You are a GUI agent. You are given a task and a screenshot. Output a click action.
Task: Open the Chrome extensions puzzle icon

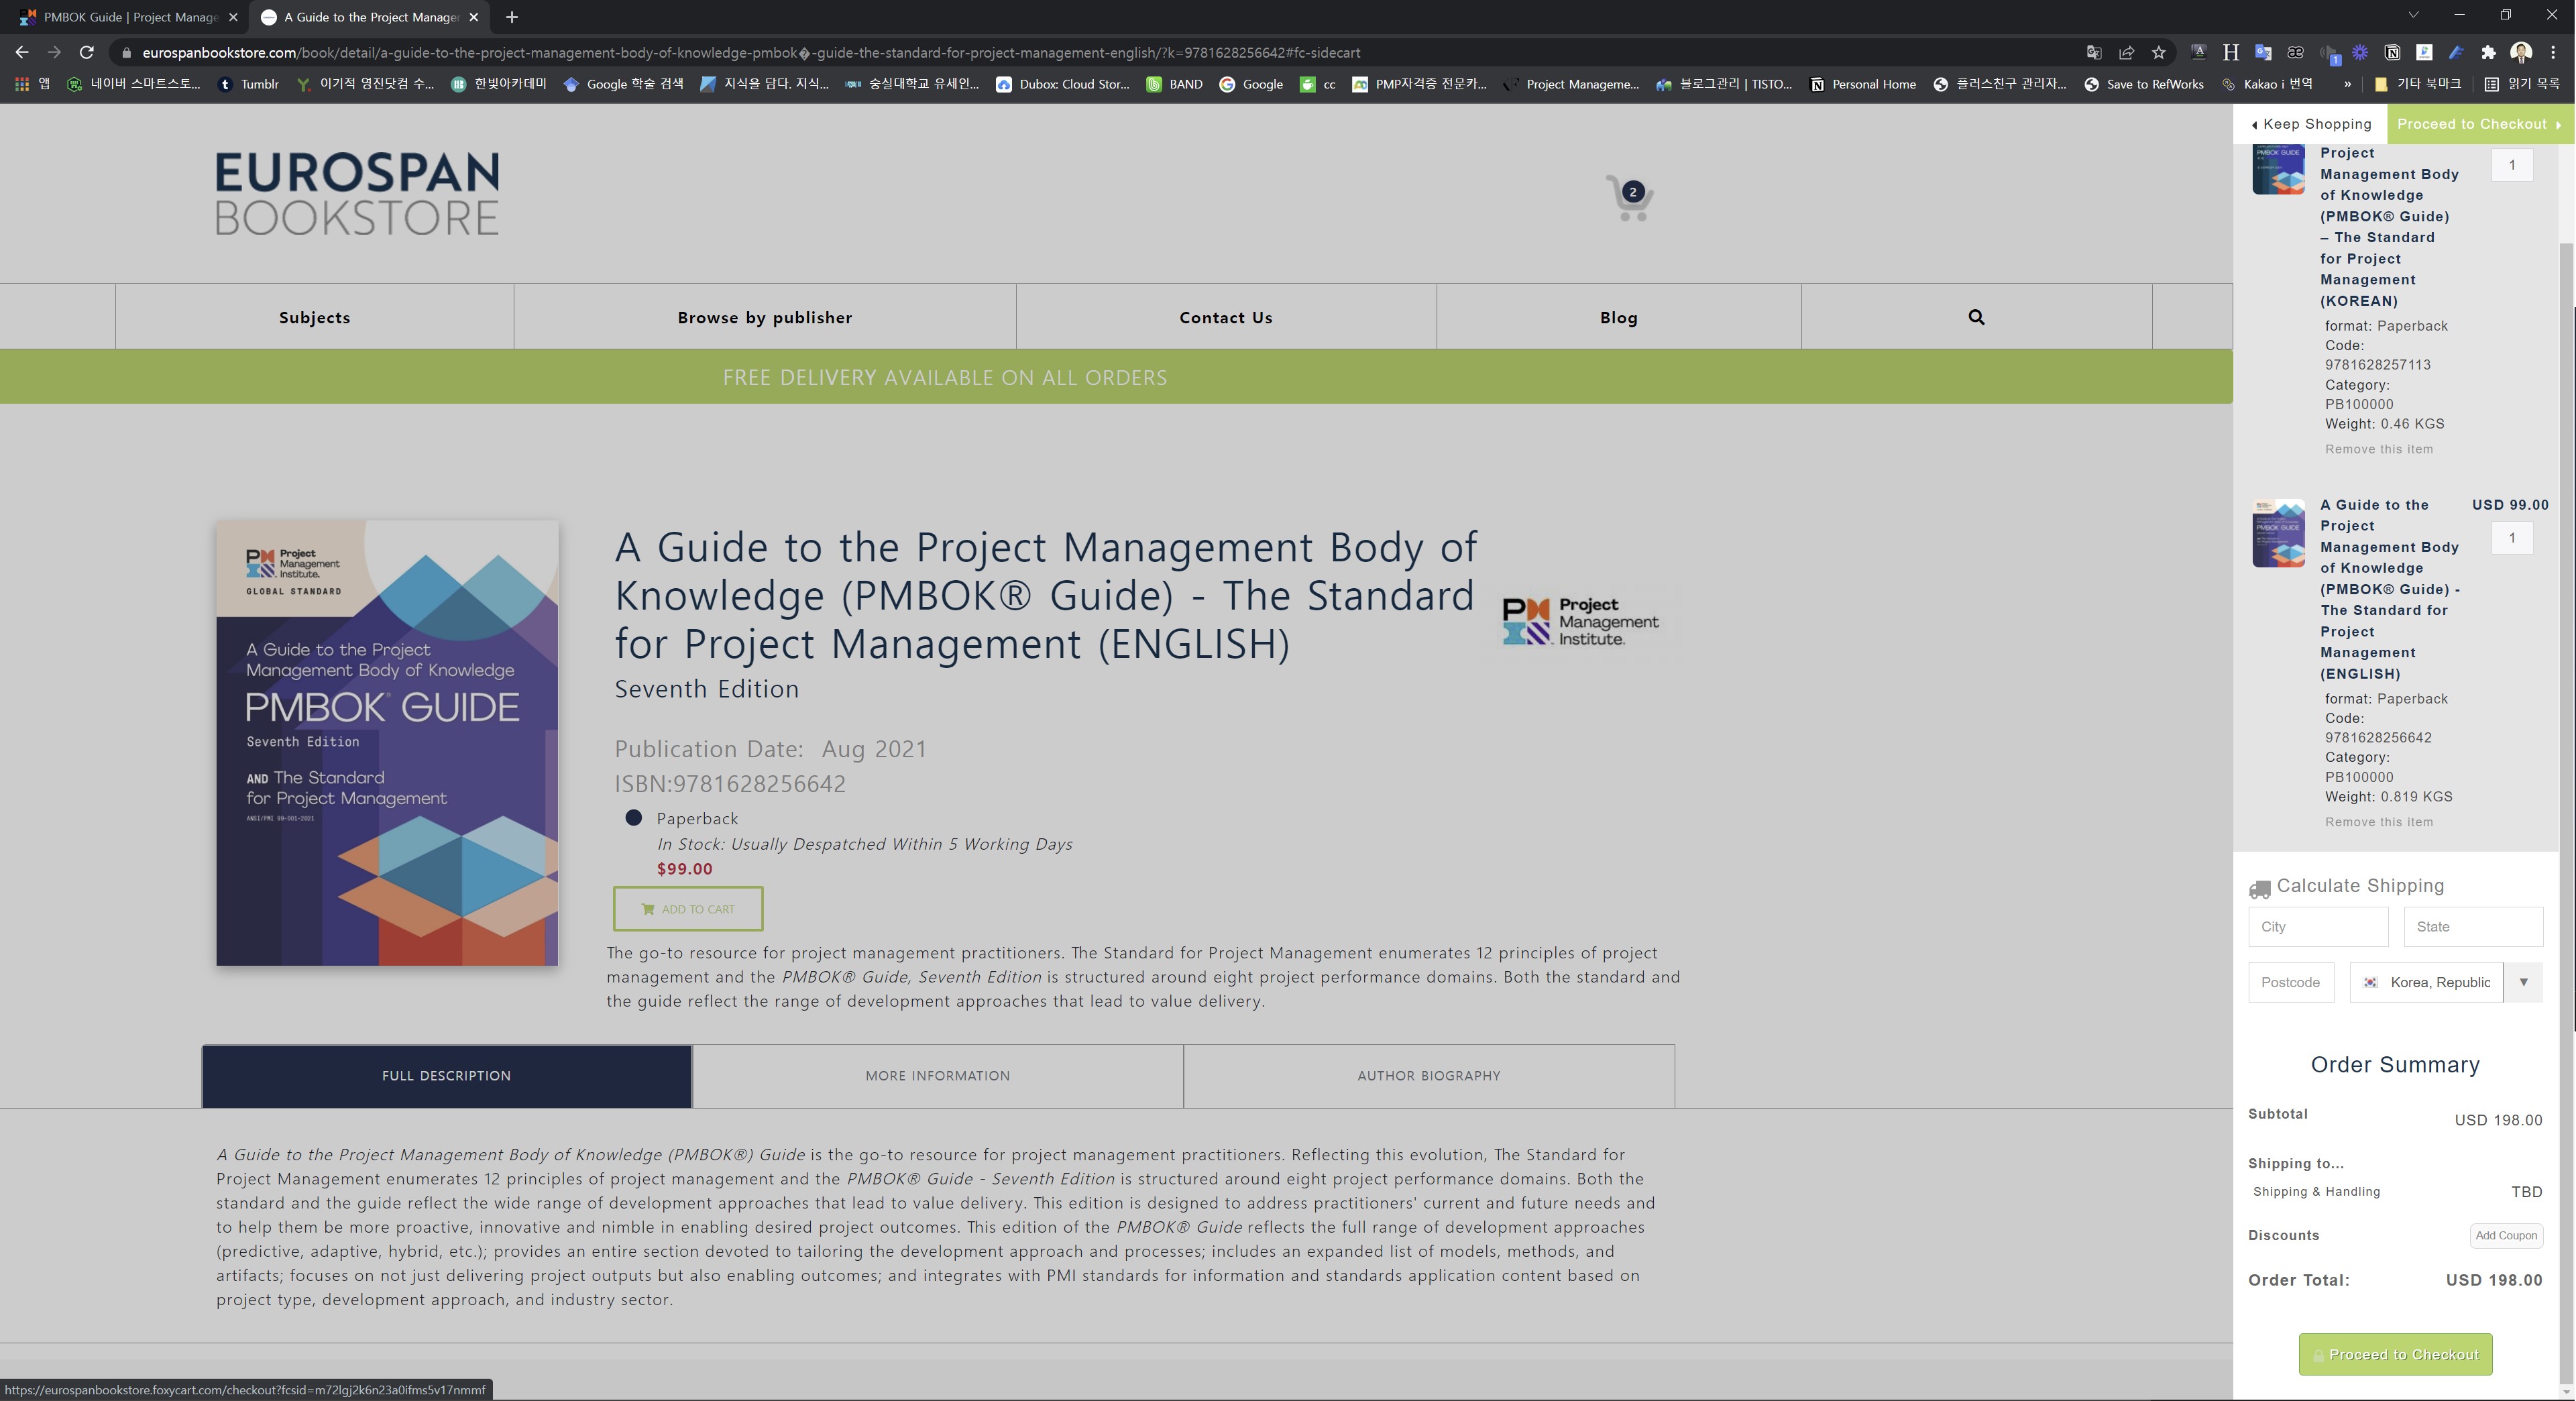coord(2488,53)
